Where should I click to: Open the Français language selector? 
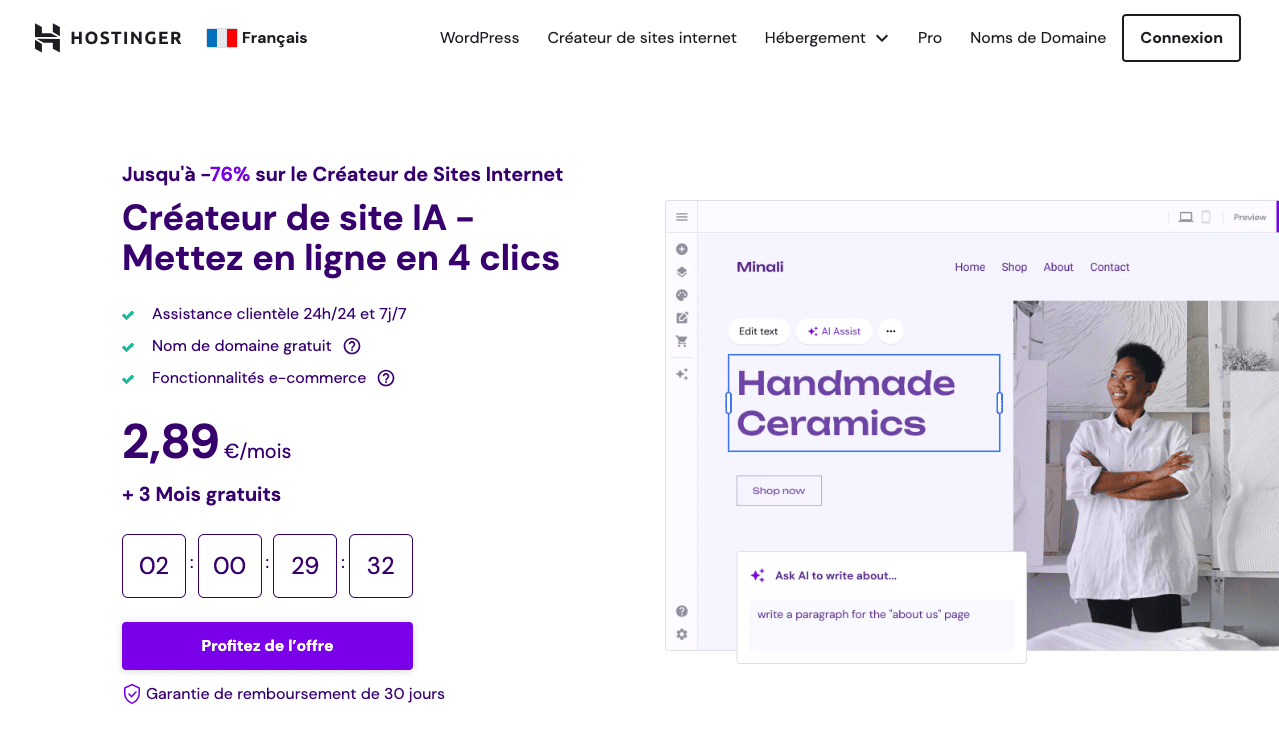257,38
